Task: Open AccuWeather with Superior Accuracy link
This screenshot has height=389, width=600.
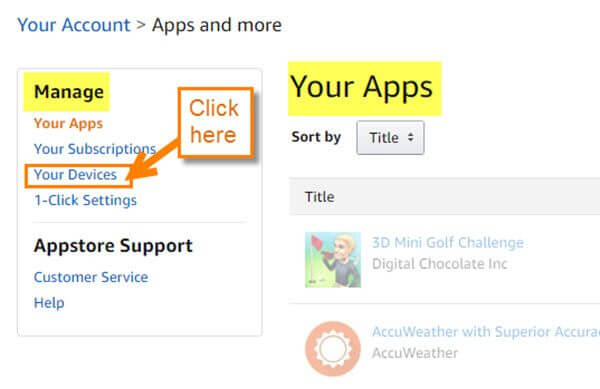Action: (486, 332)
